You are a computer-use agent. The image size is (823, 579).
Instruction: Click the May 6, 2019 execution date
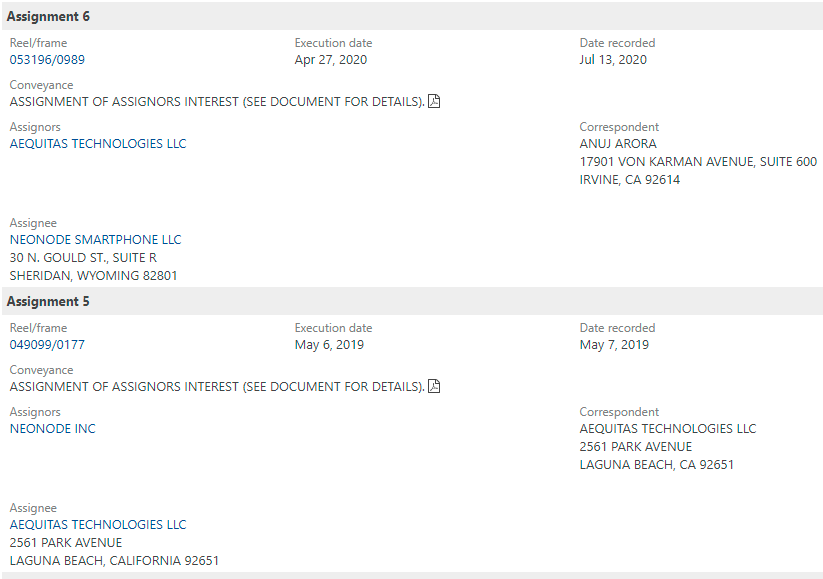(x=329, y=345)
